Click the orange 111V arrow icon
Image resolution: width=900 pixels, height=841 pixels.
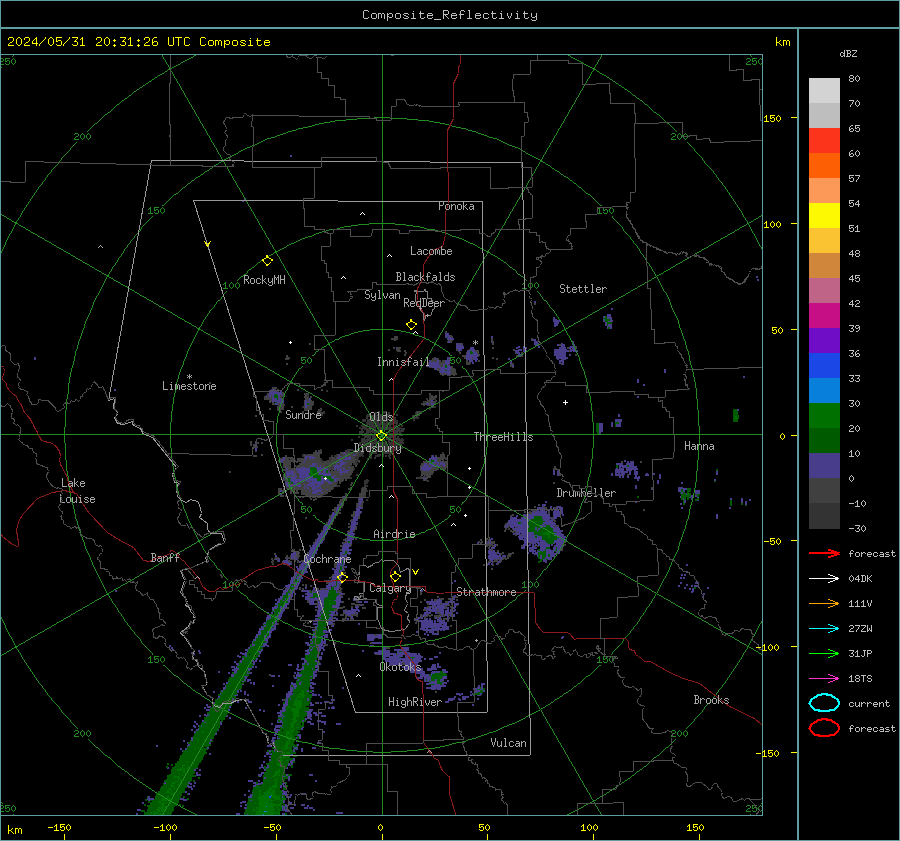[x=824, y=603]
